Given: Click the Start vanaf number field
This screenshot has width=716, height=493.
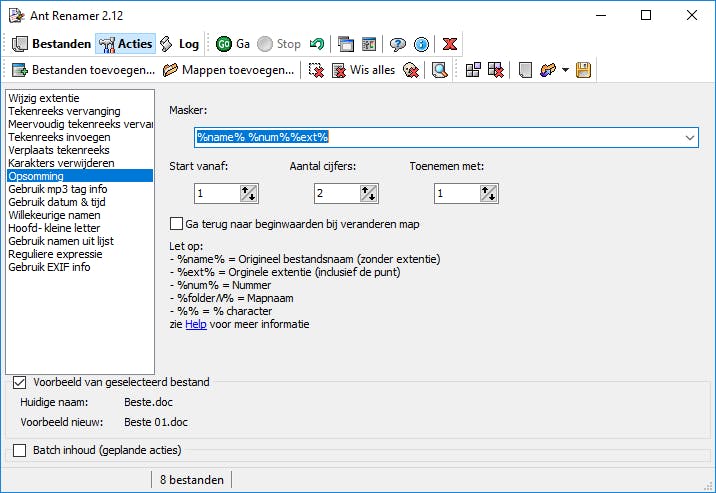Looking at the screenshot, I should tap(217, 194).
